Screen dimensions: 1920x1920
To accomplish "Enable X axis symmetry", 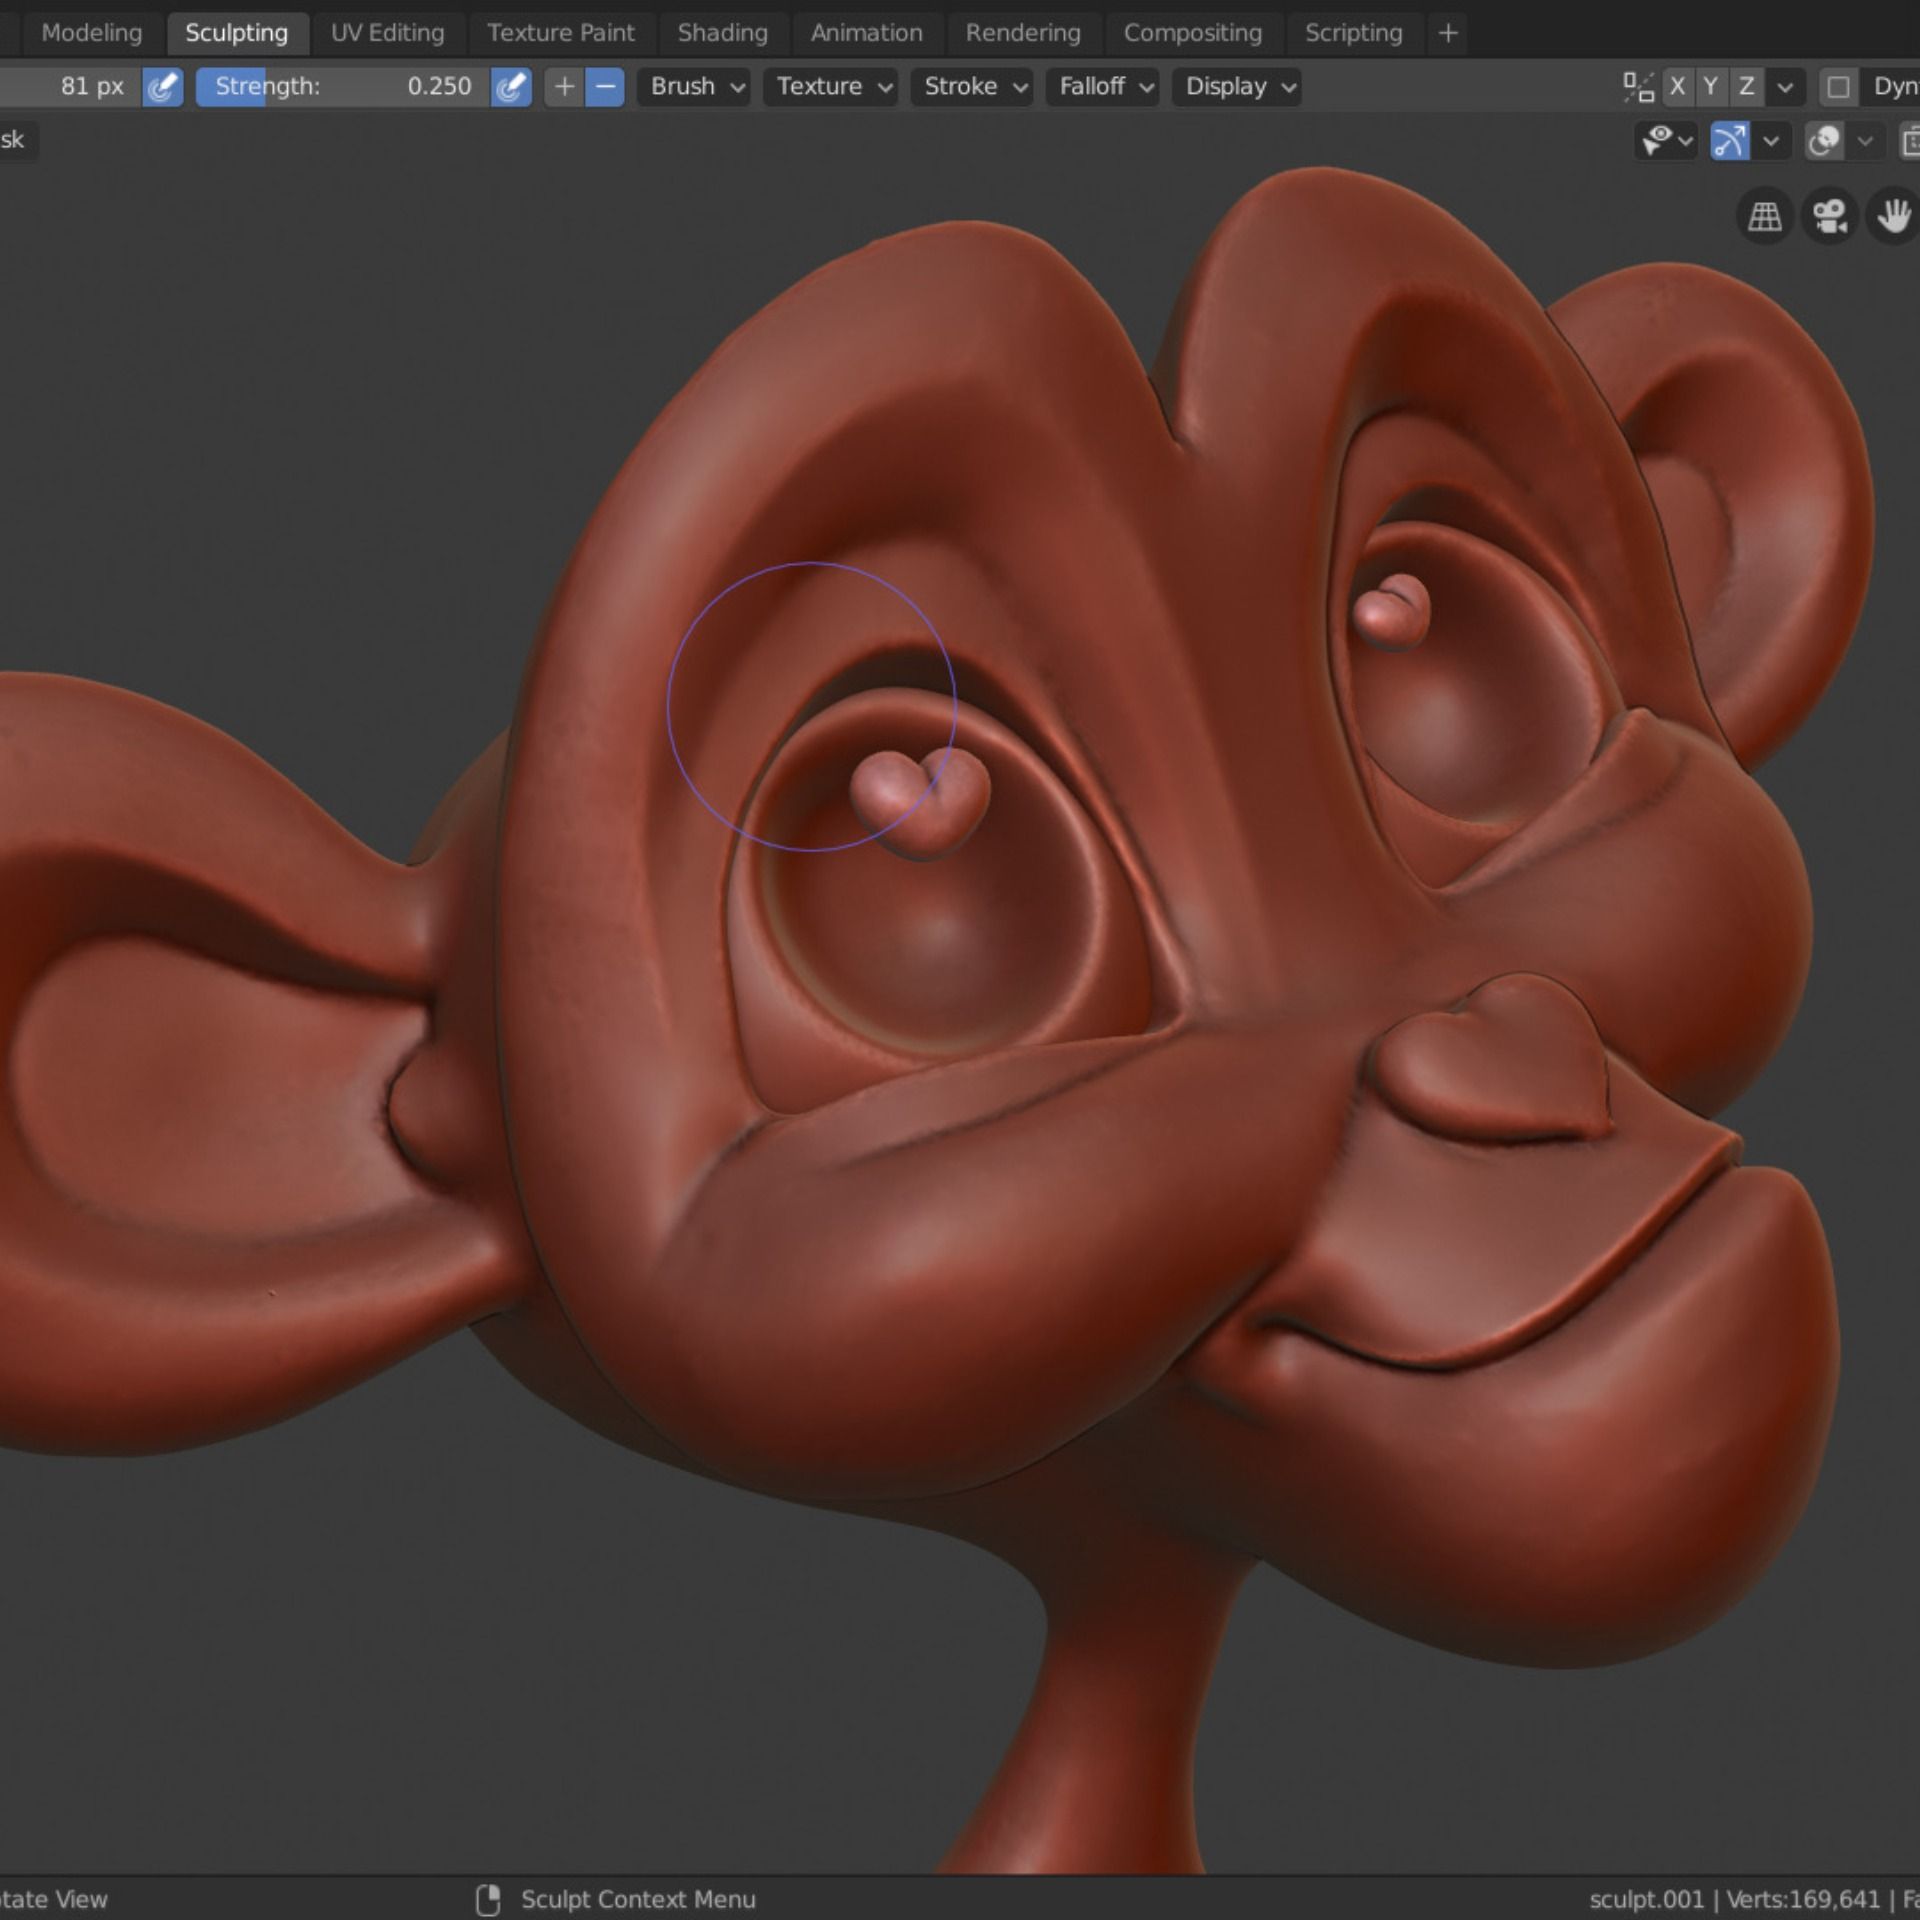I will [1677, 87].
